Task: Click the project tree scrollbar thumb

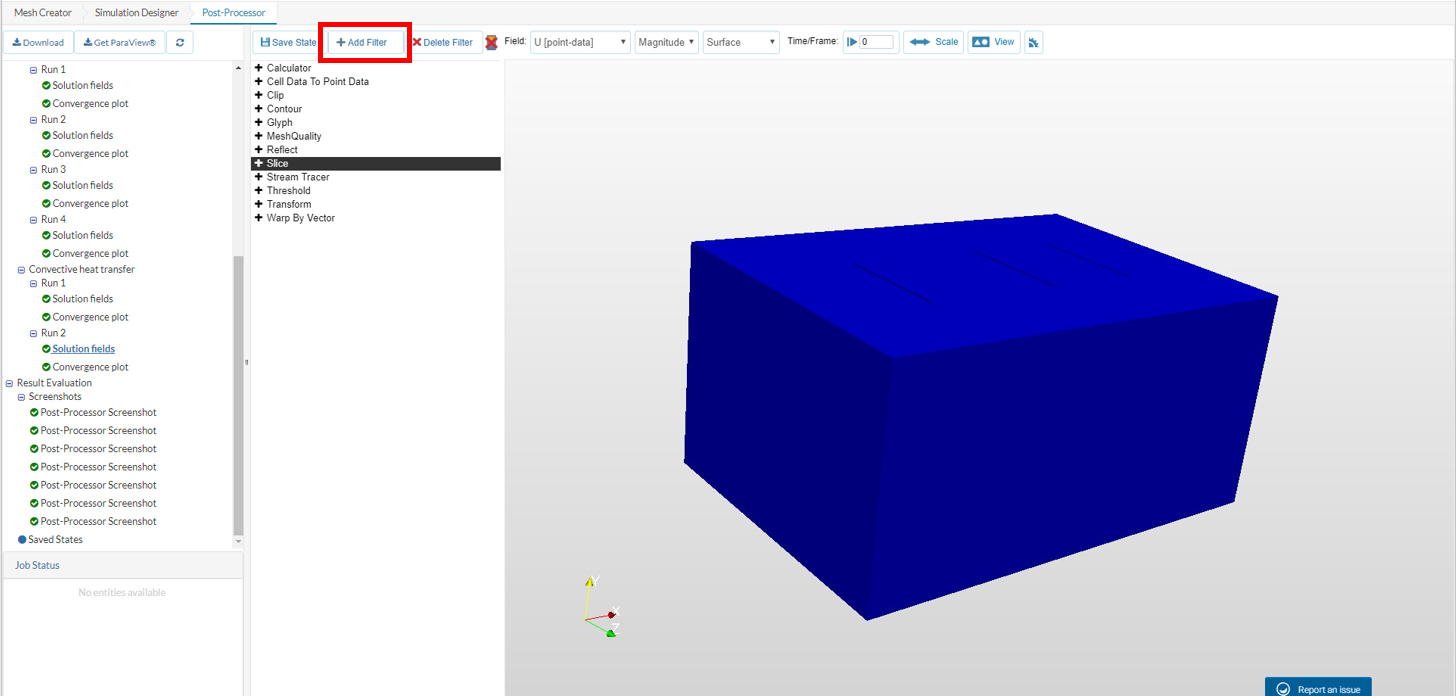Action: click(x=238, y=395)
